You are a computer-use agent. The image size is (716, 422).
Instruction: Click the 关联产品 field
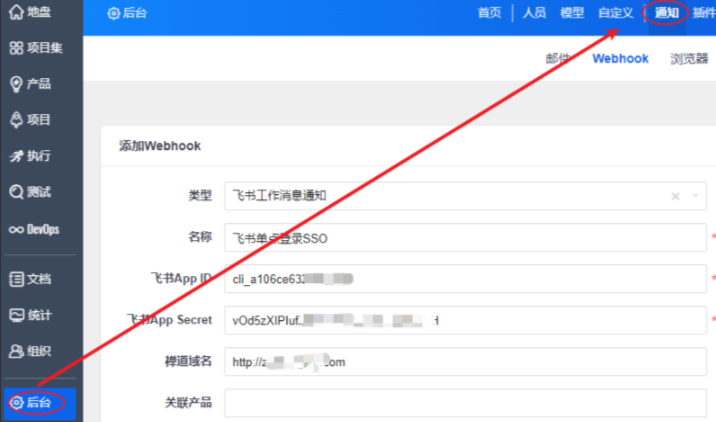(465, 403)
